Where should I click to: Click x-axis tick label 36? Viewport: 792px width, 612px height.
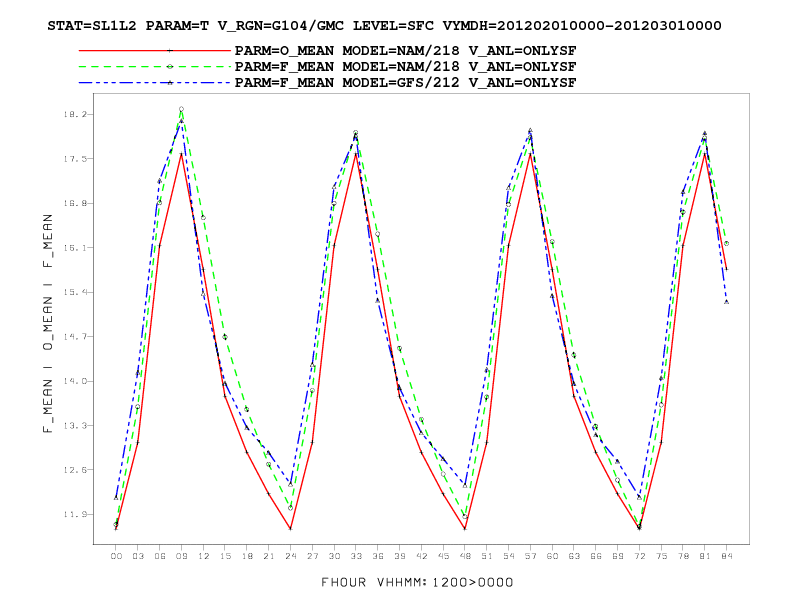378,556
